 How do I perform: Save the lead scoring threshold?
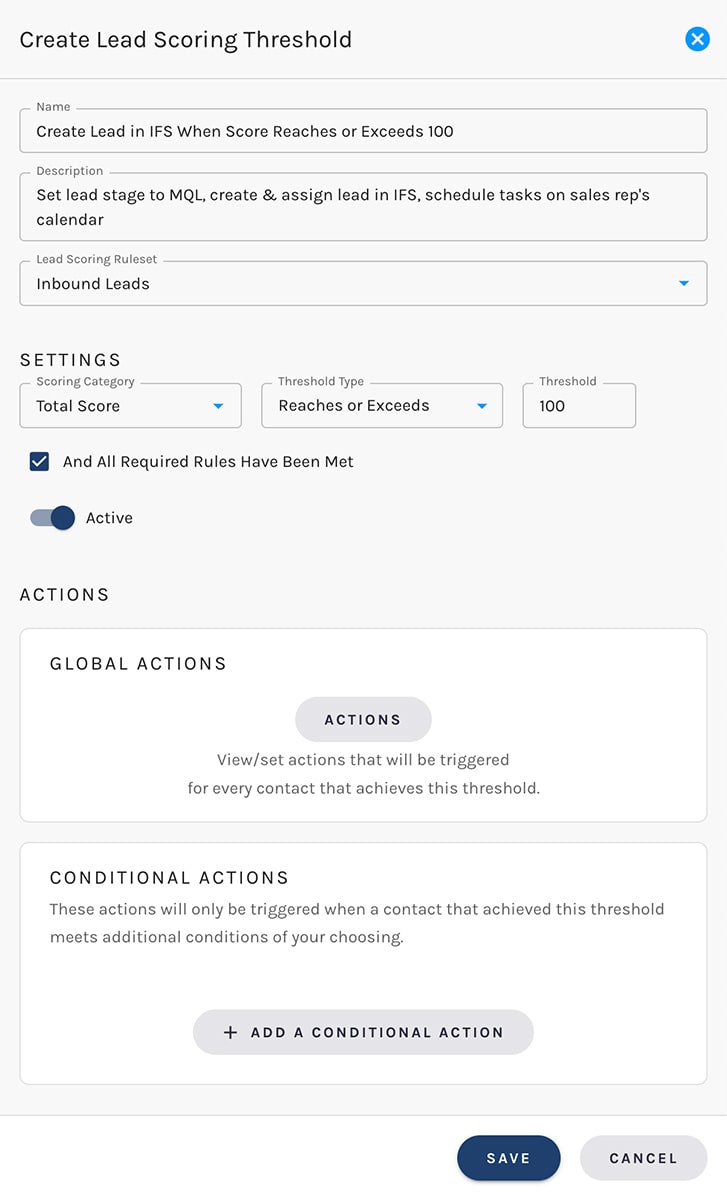click(509, 1157)
